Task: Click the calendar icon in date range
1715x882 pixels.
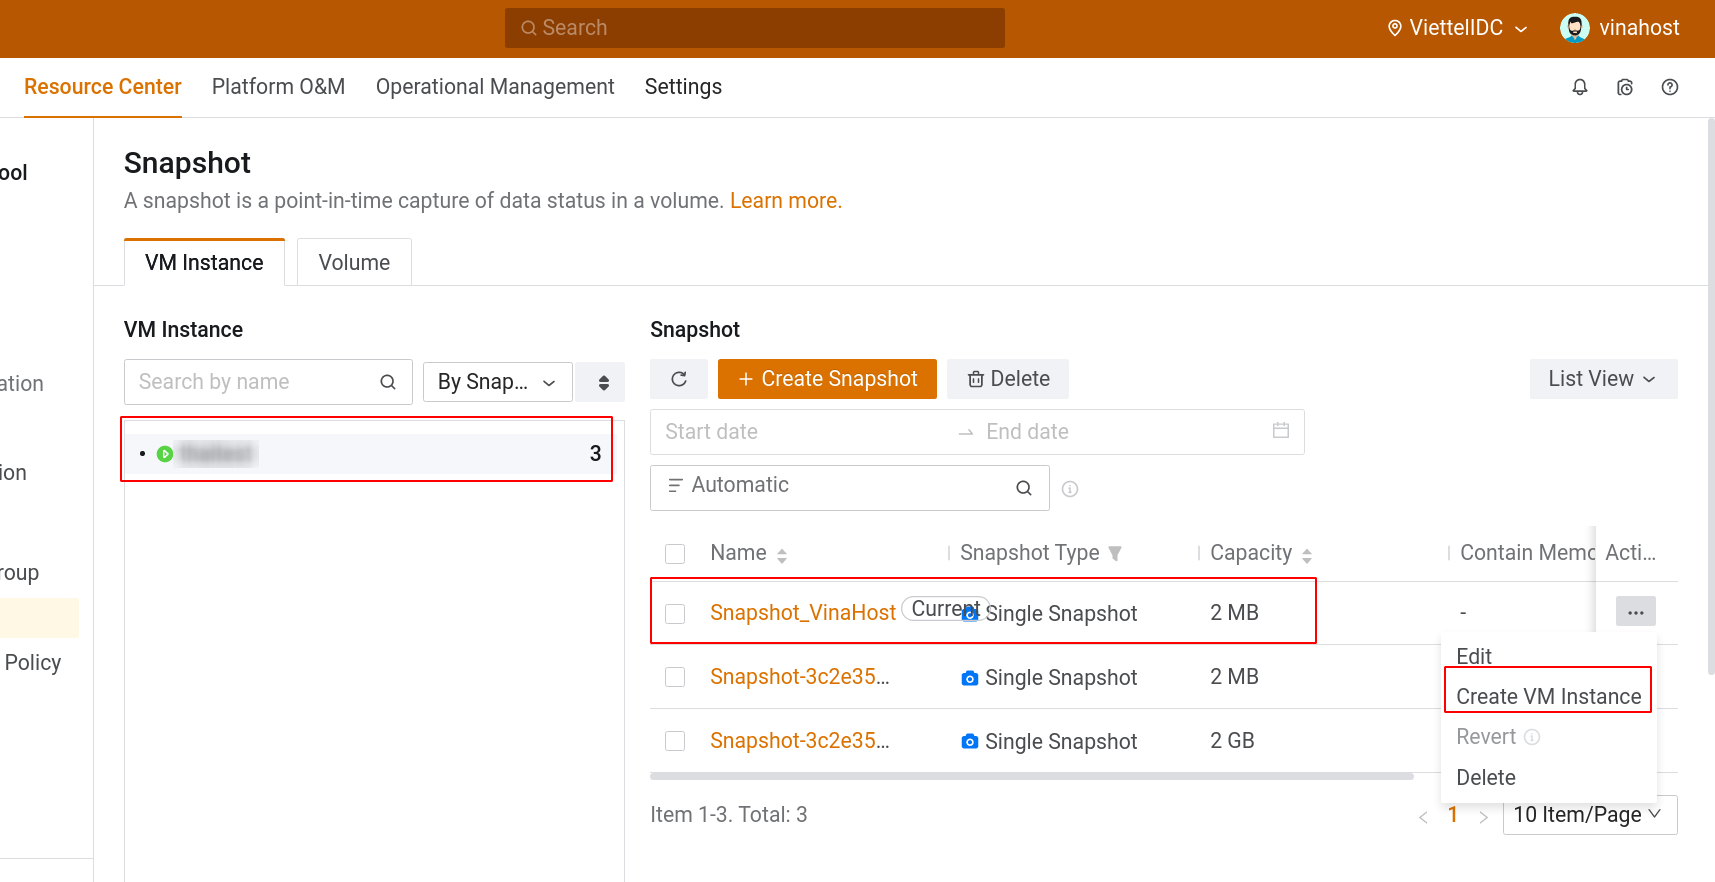Action: tap(1280, 431)
